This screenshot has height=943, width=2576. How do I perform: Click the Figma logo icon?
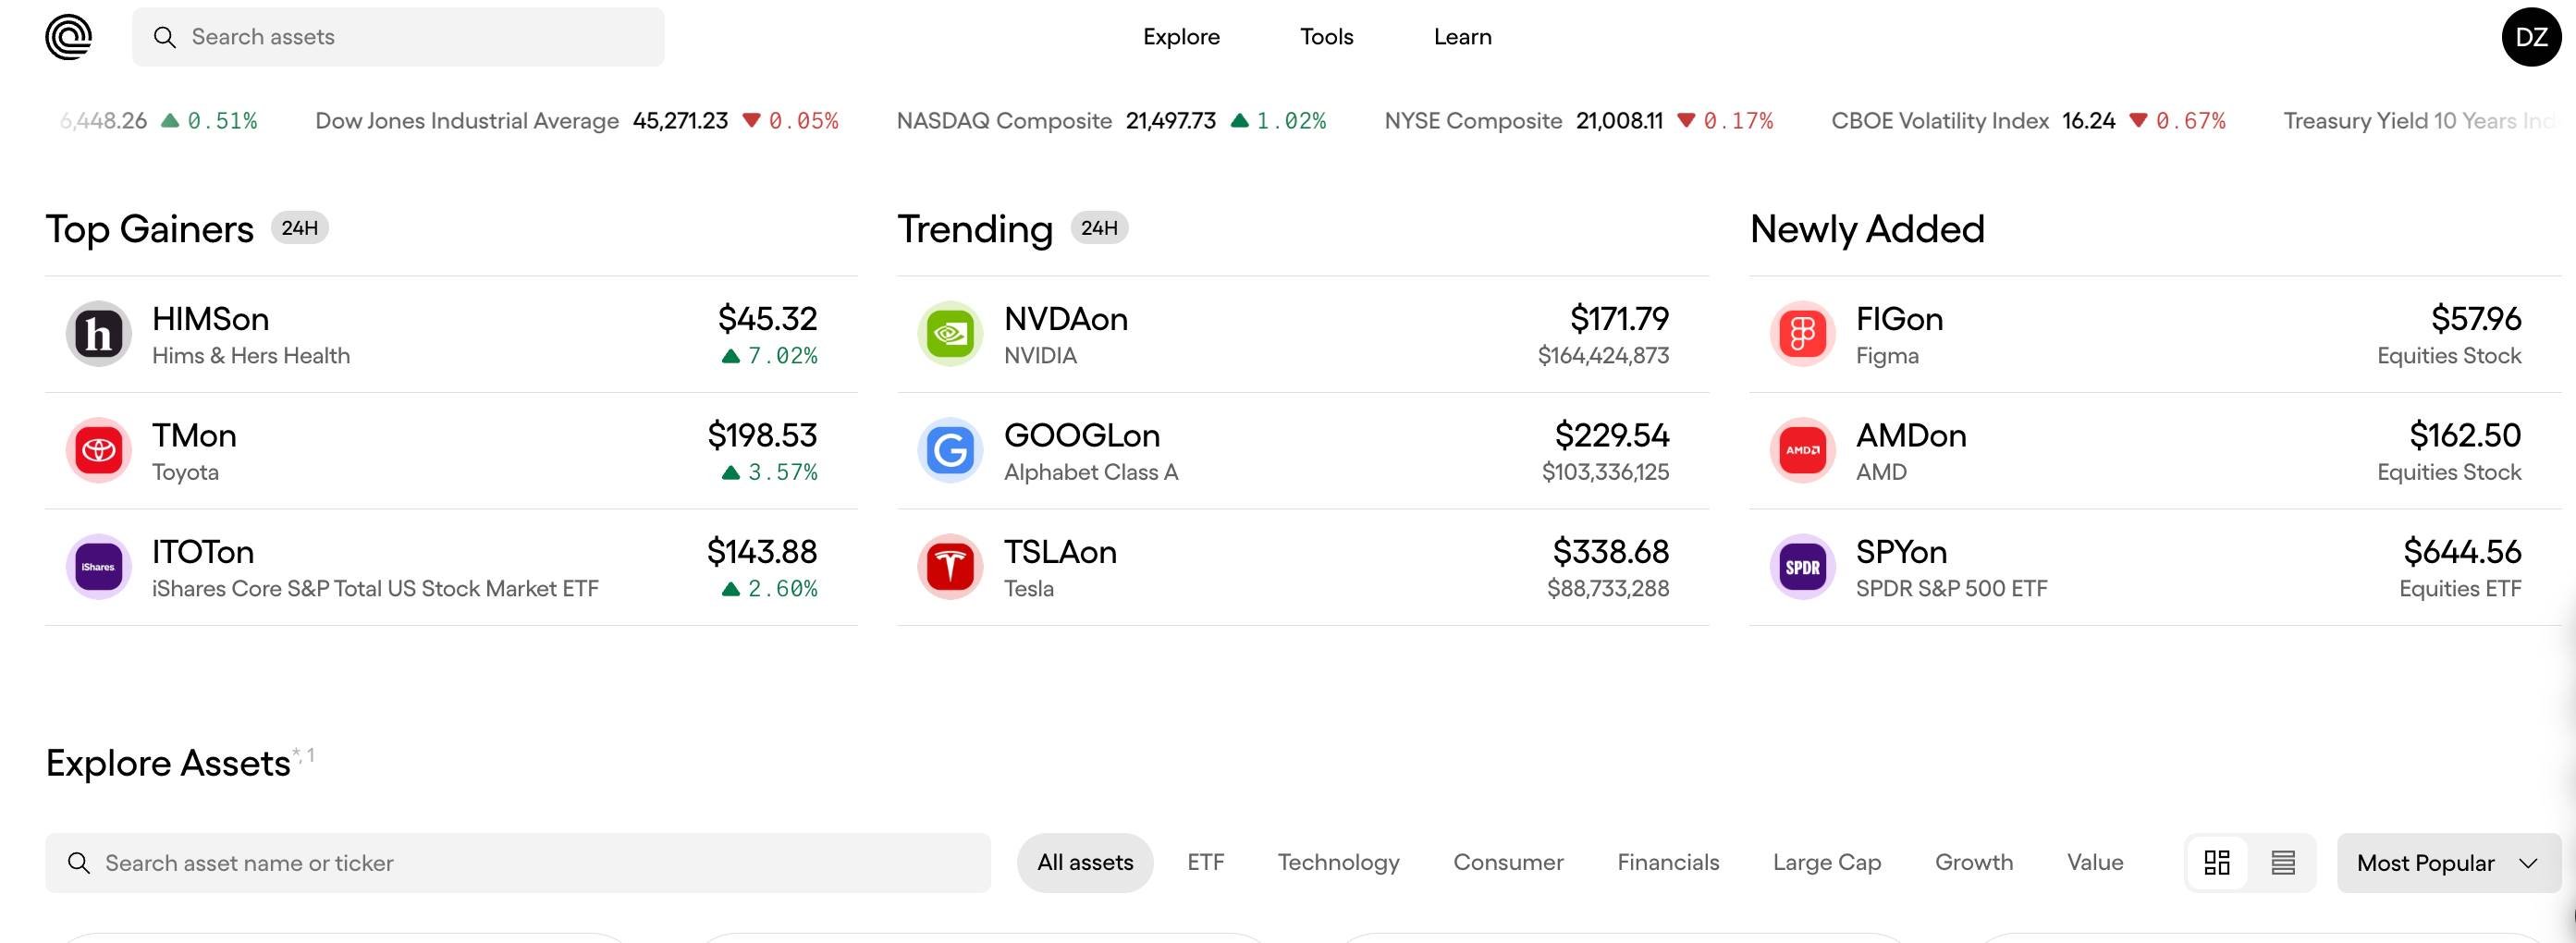(1802, 334)
